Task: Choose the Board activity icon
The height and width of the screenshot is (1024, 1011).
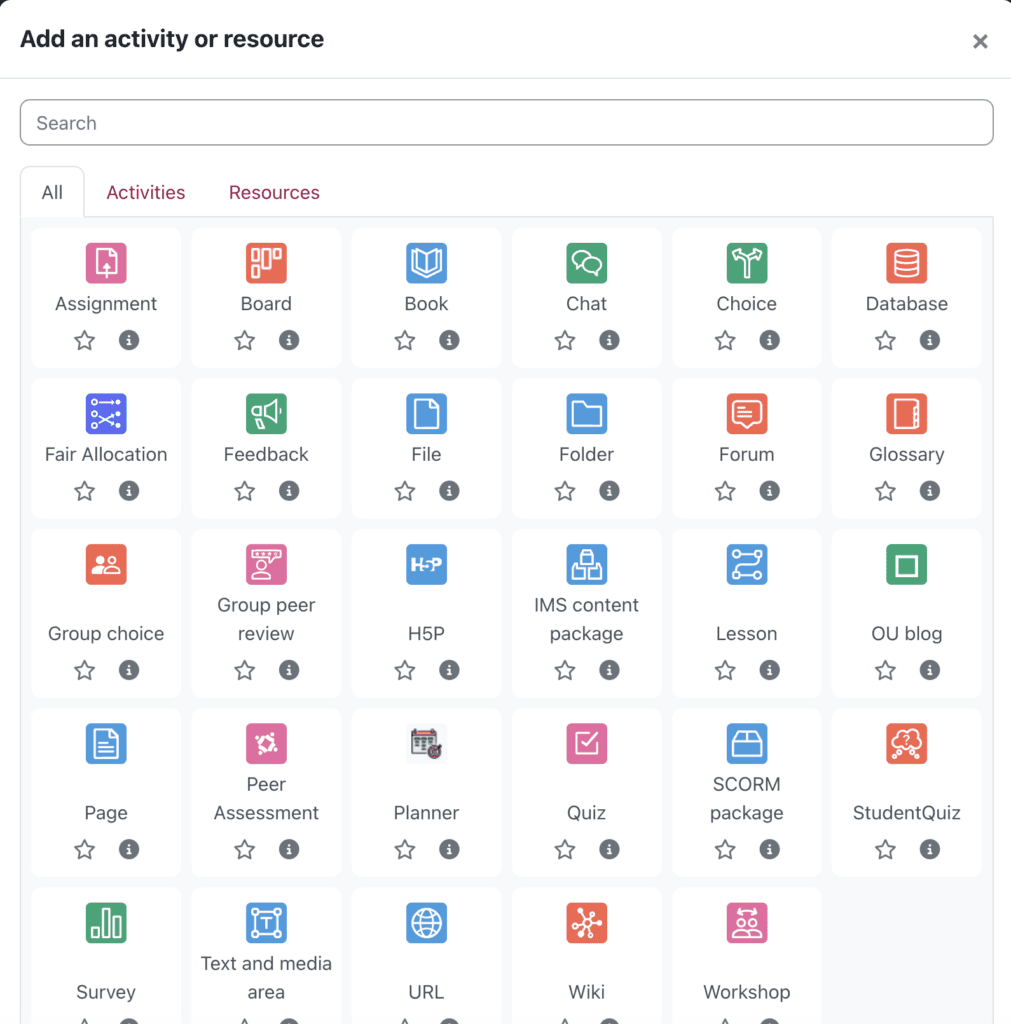Action: (x=266, y=263)
